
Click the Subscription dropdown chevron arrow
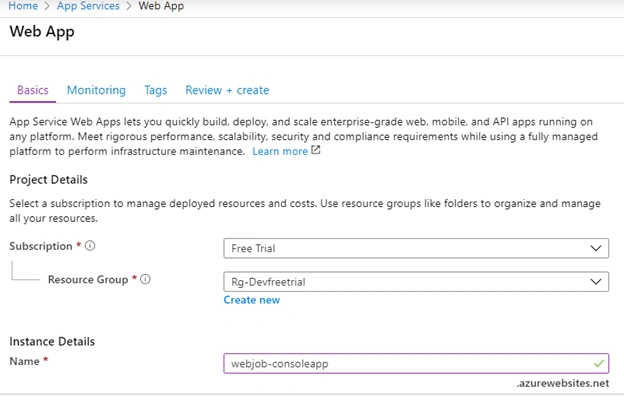pos(595,248)
